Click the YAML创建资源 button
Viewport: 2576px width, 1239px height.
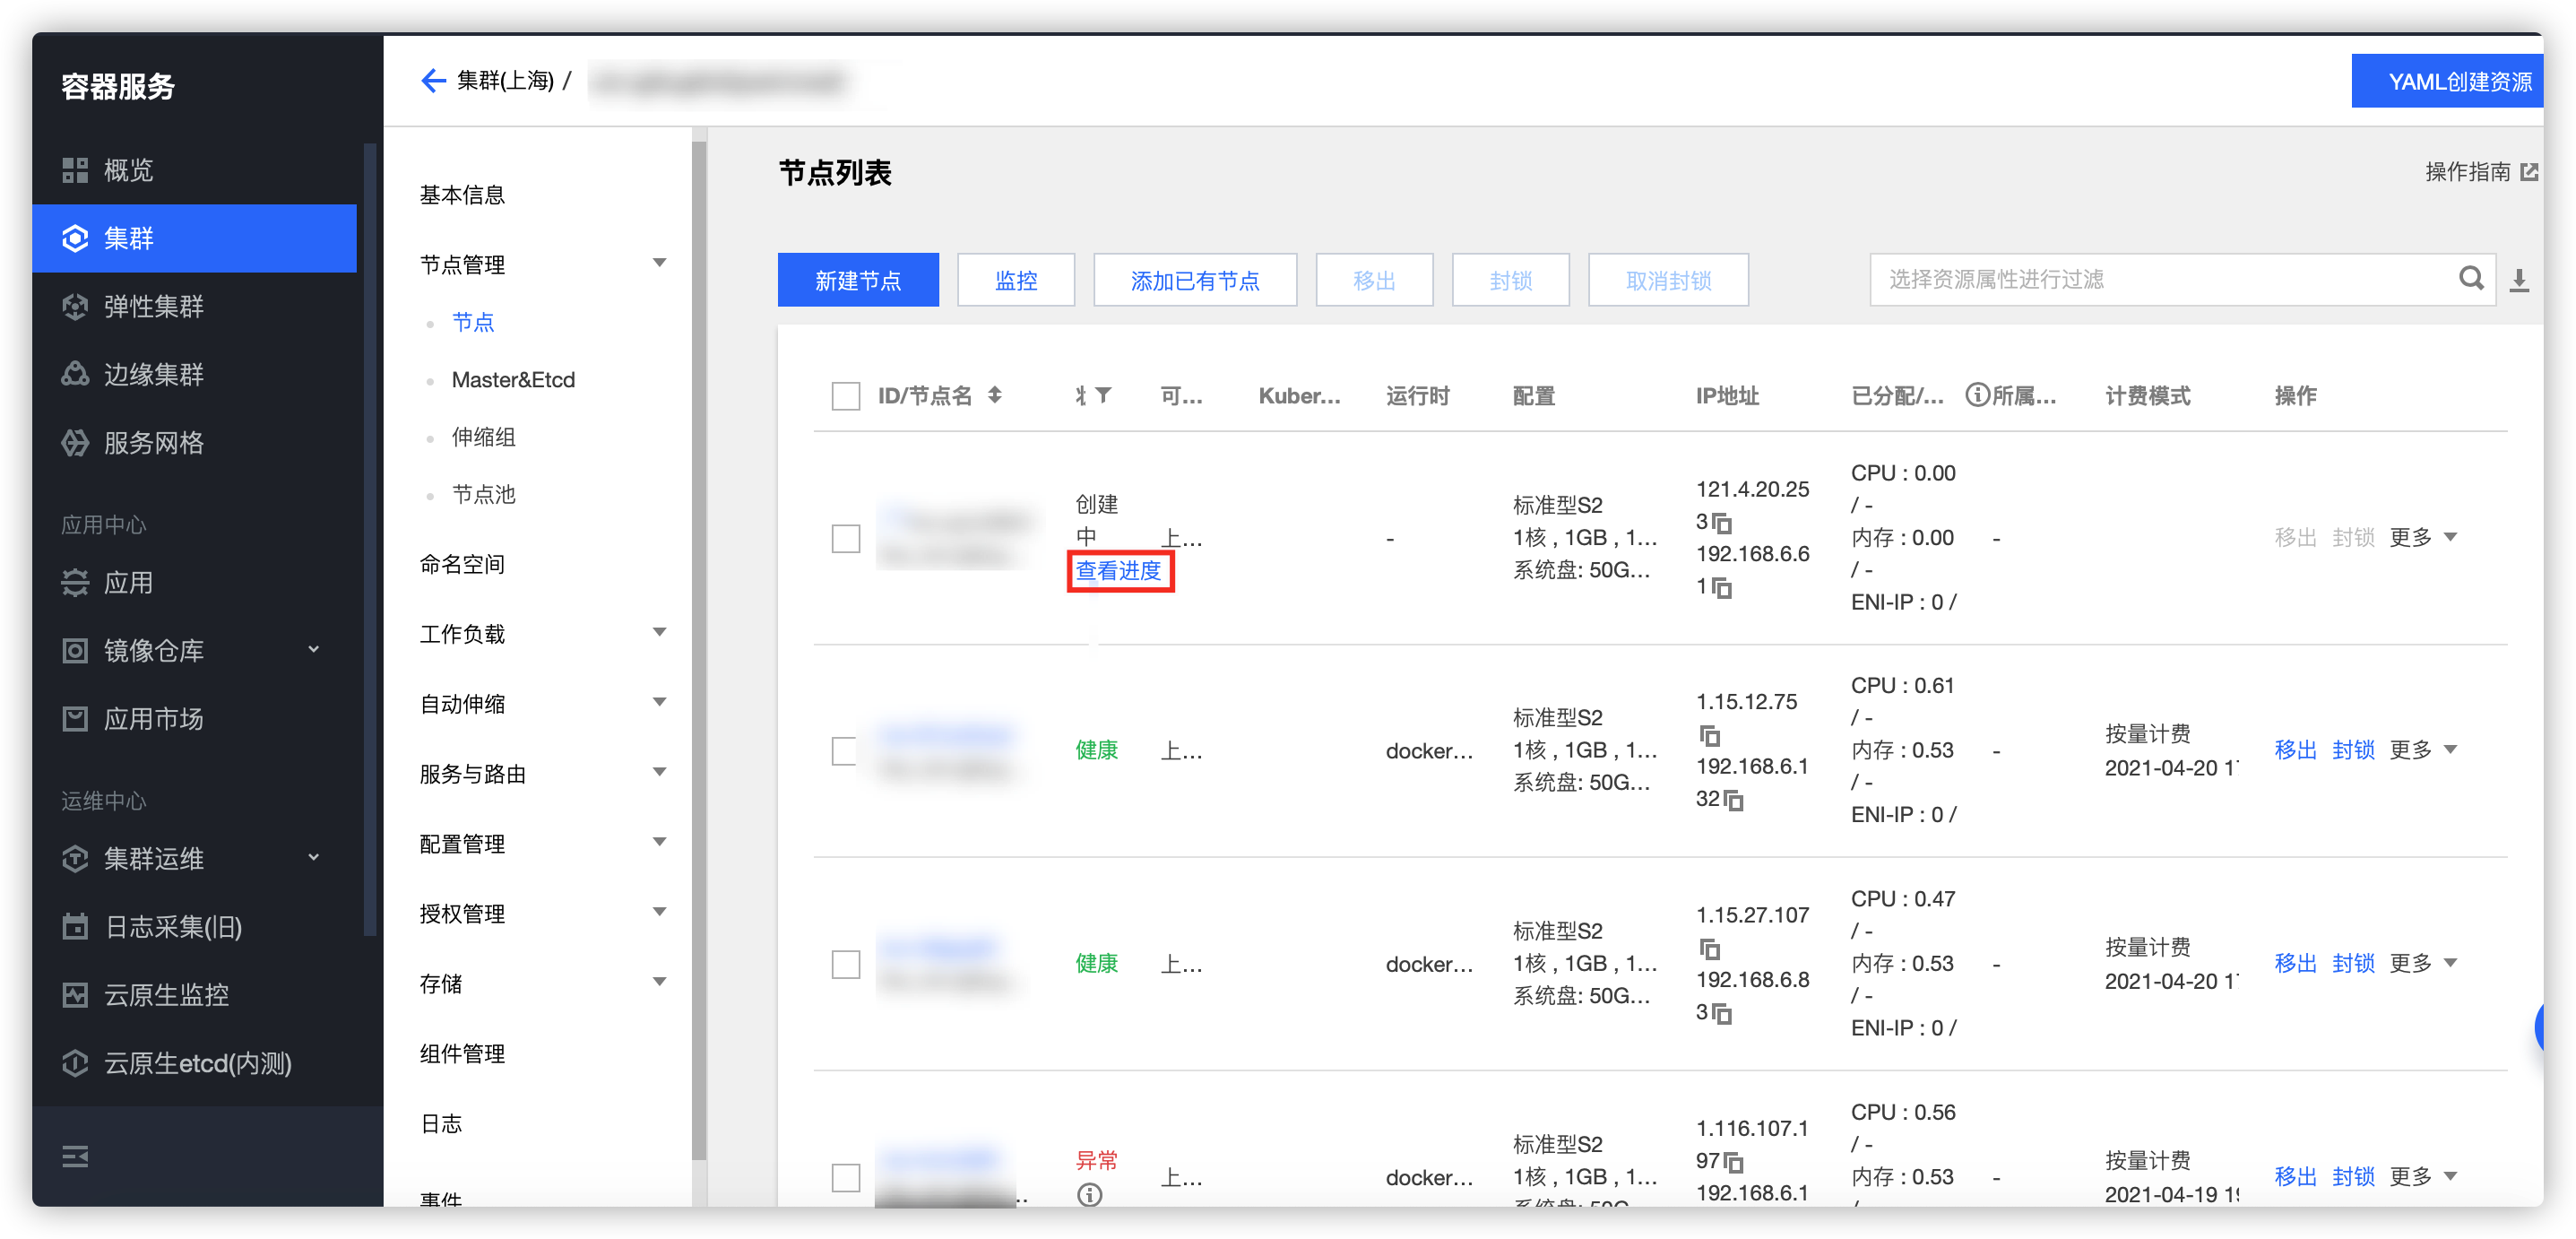pyautogui.click(x=2448, y=81)
